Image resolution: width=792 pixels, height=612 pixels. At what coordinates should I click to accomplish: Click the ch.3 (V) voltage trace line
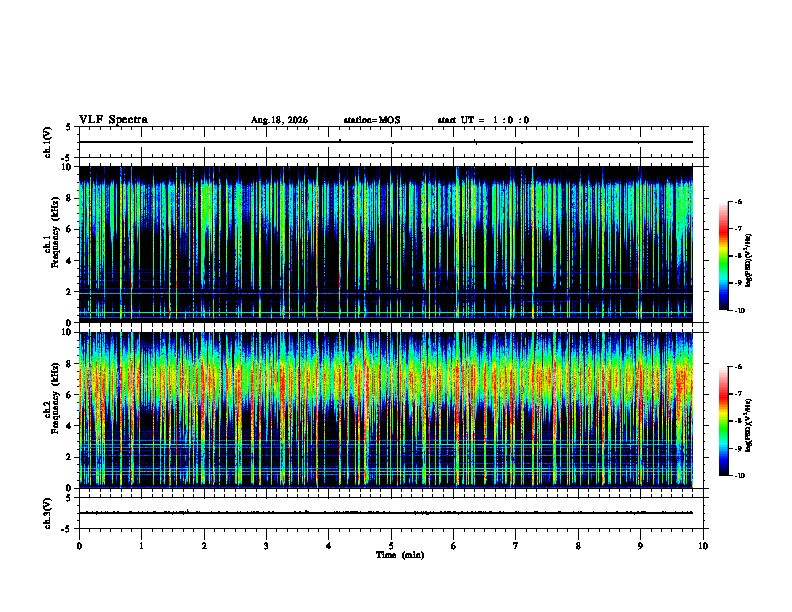tap(385, 513)
